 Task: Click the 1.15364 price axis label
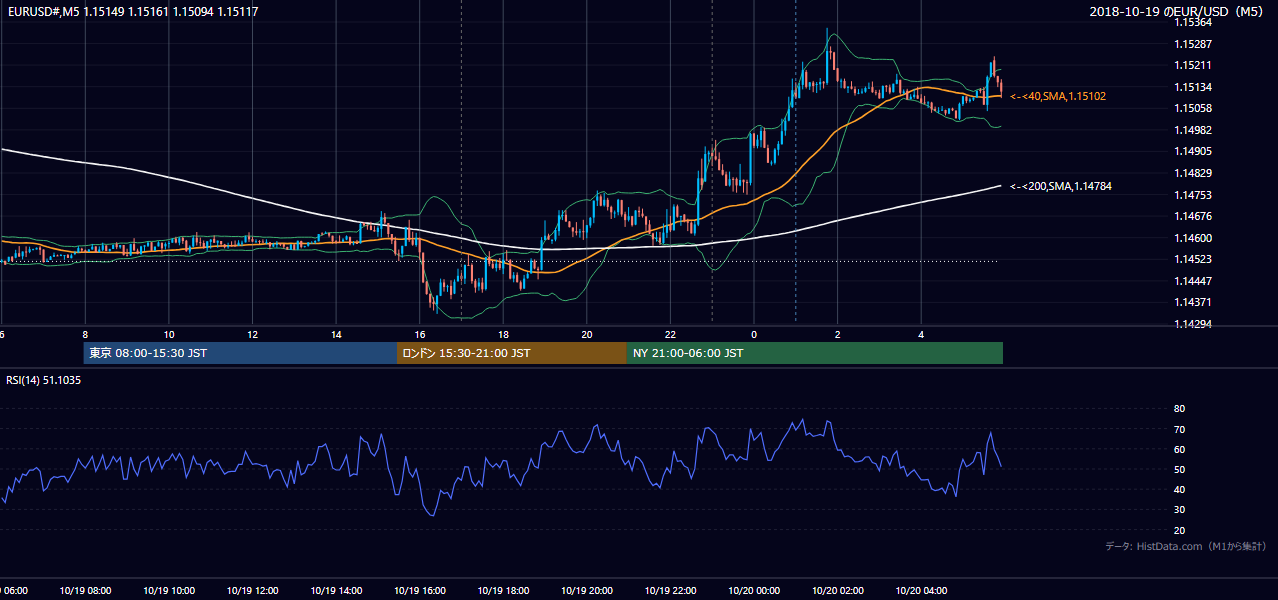1192,22
